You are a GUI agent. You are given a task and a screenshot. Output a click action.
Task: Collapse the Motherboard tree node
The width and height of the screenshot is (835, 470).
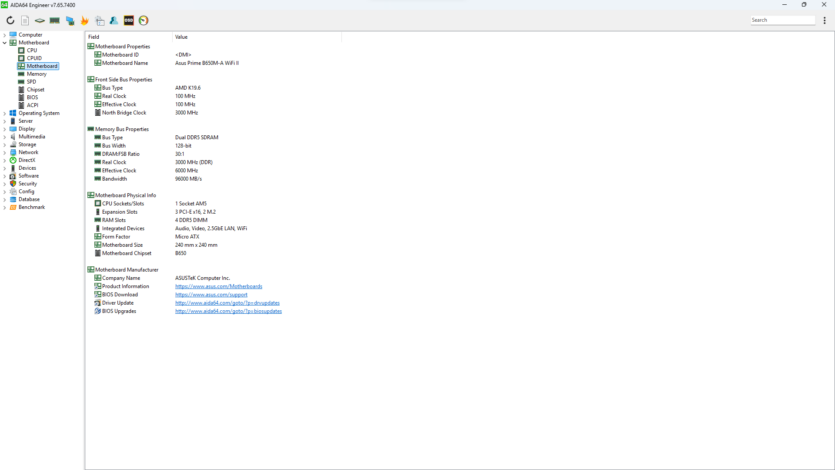[5, 43]
